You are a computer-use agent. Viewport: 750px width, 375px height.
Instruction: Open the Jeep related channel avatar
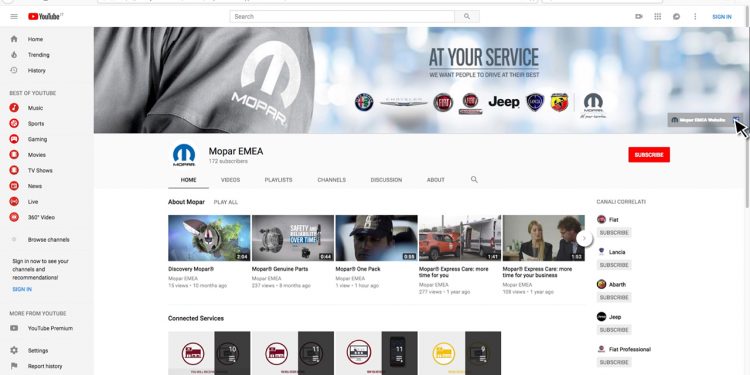[x=601, y=317]
